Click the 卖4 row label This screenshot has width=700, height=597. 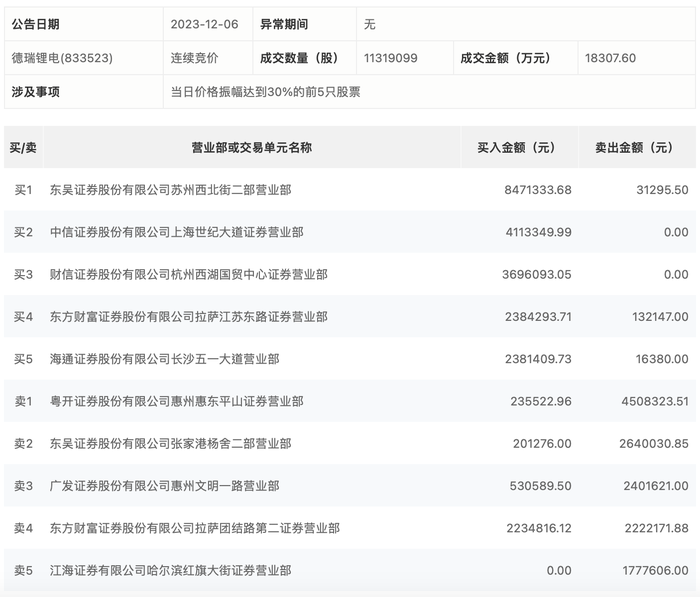pos(23,528)
